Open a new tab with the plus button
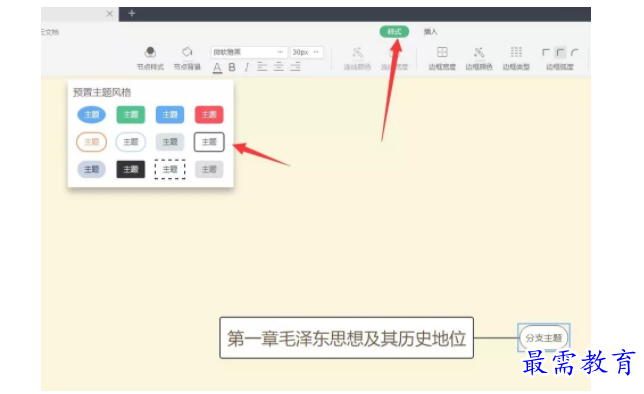The height and width of the screenshot is (394, 644). (x=131, y=14)
